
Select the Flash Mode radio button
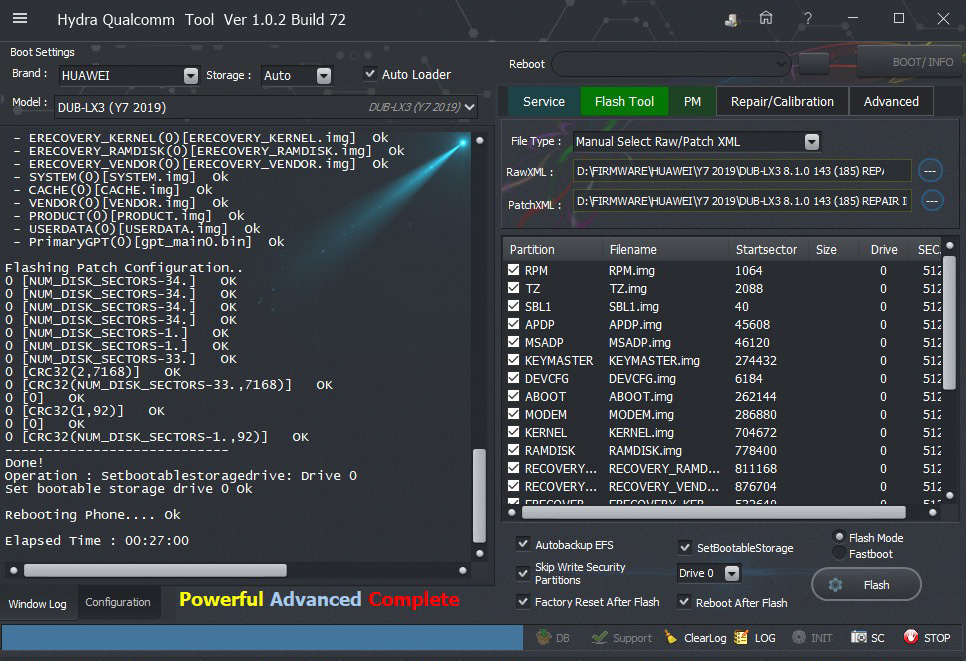(x=839, y=537)
